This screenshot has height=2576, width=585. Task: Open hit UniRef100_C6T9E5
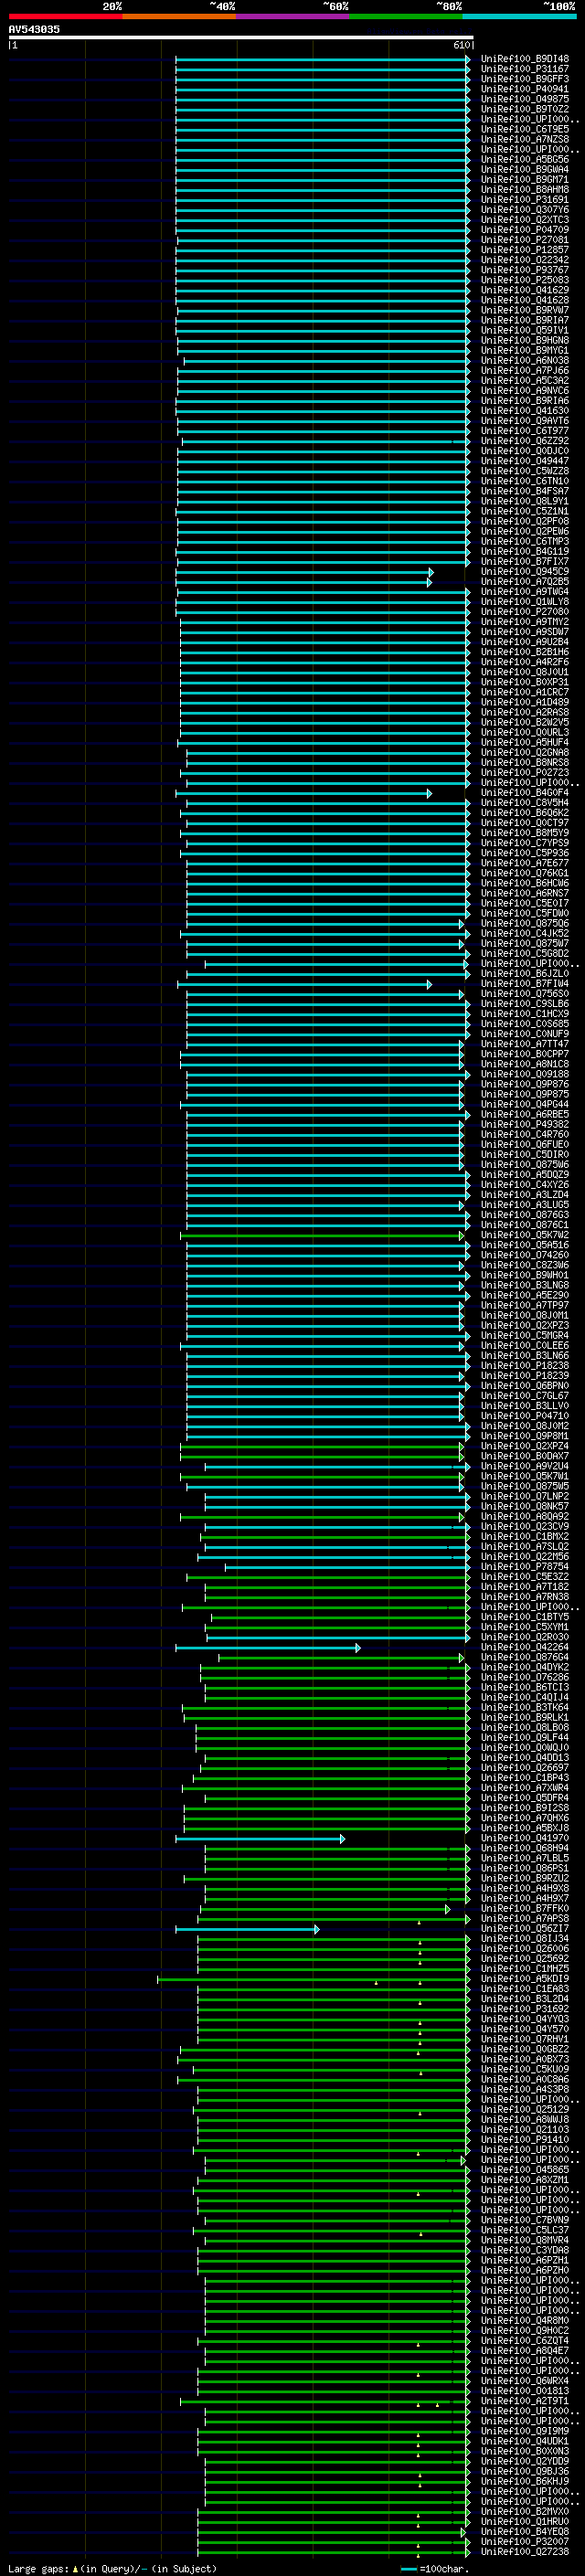point(524,129)
